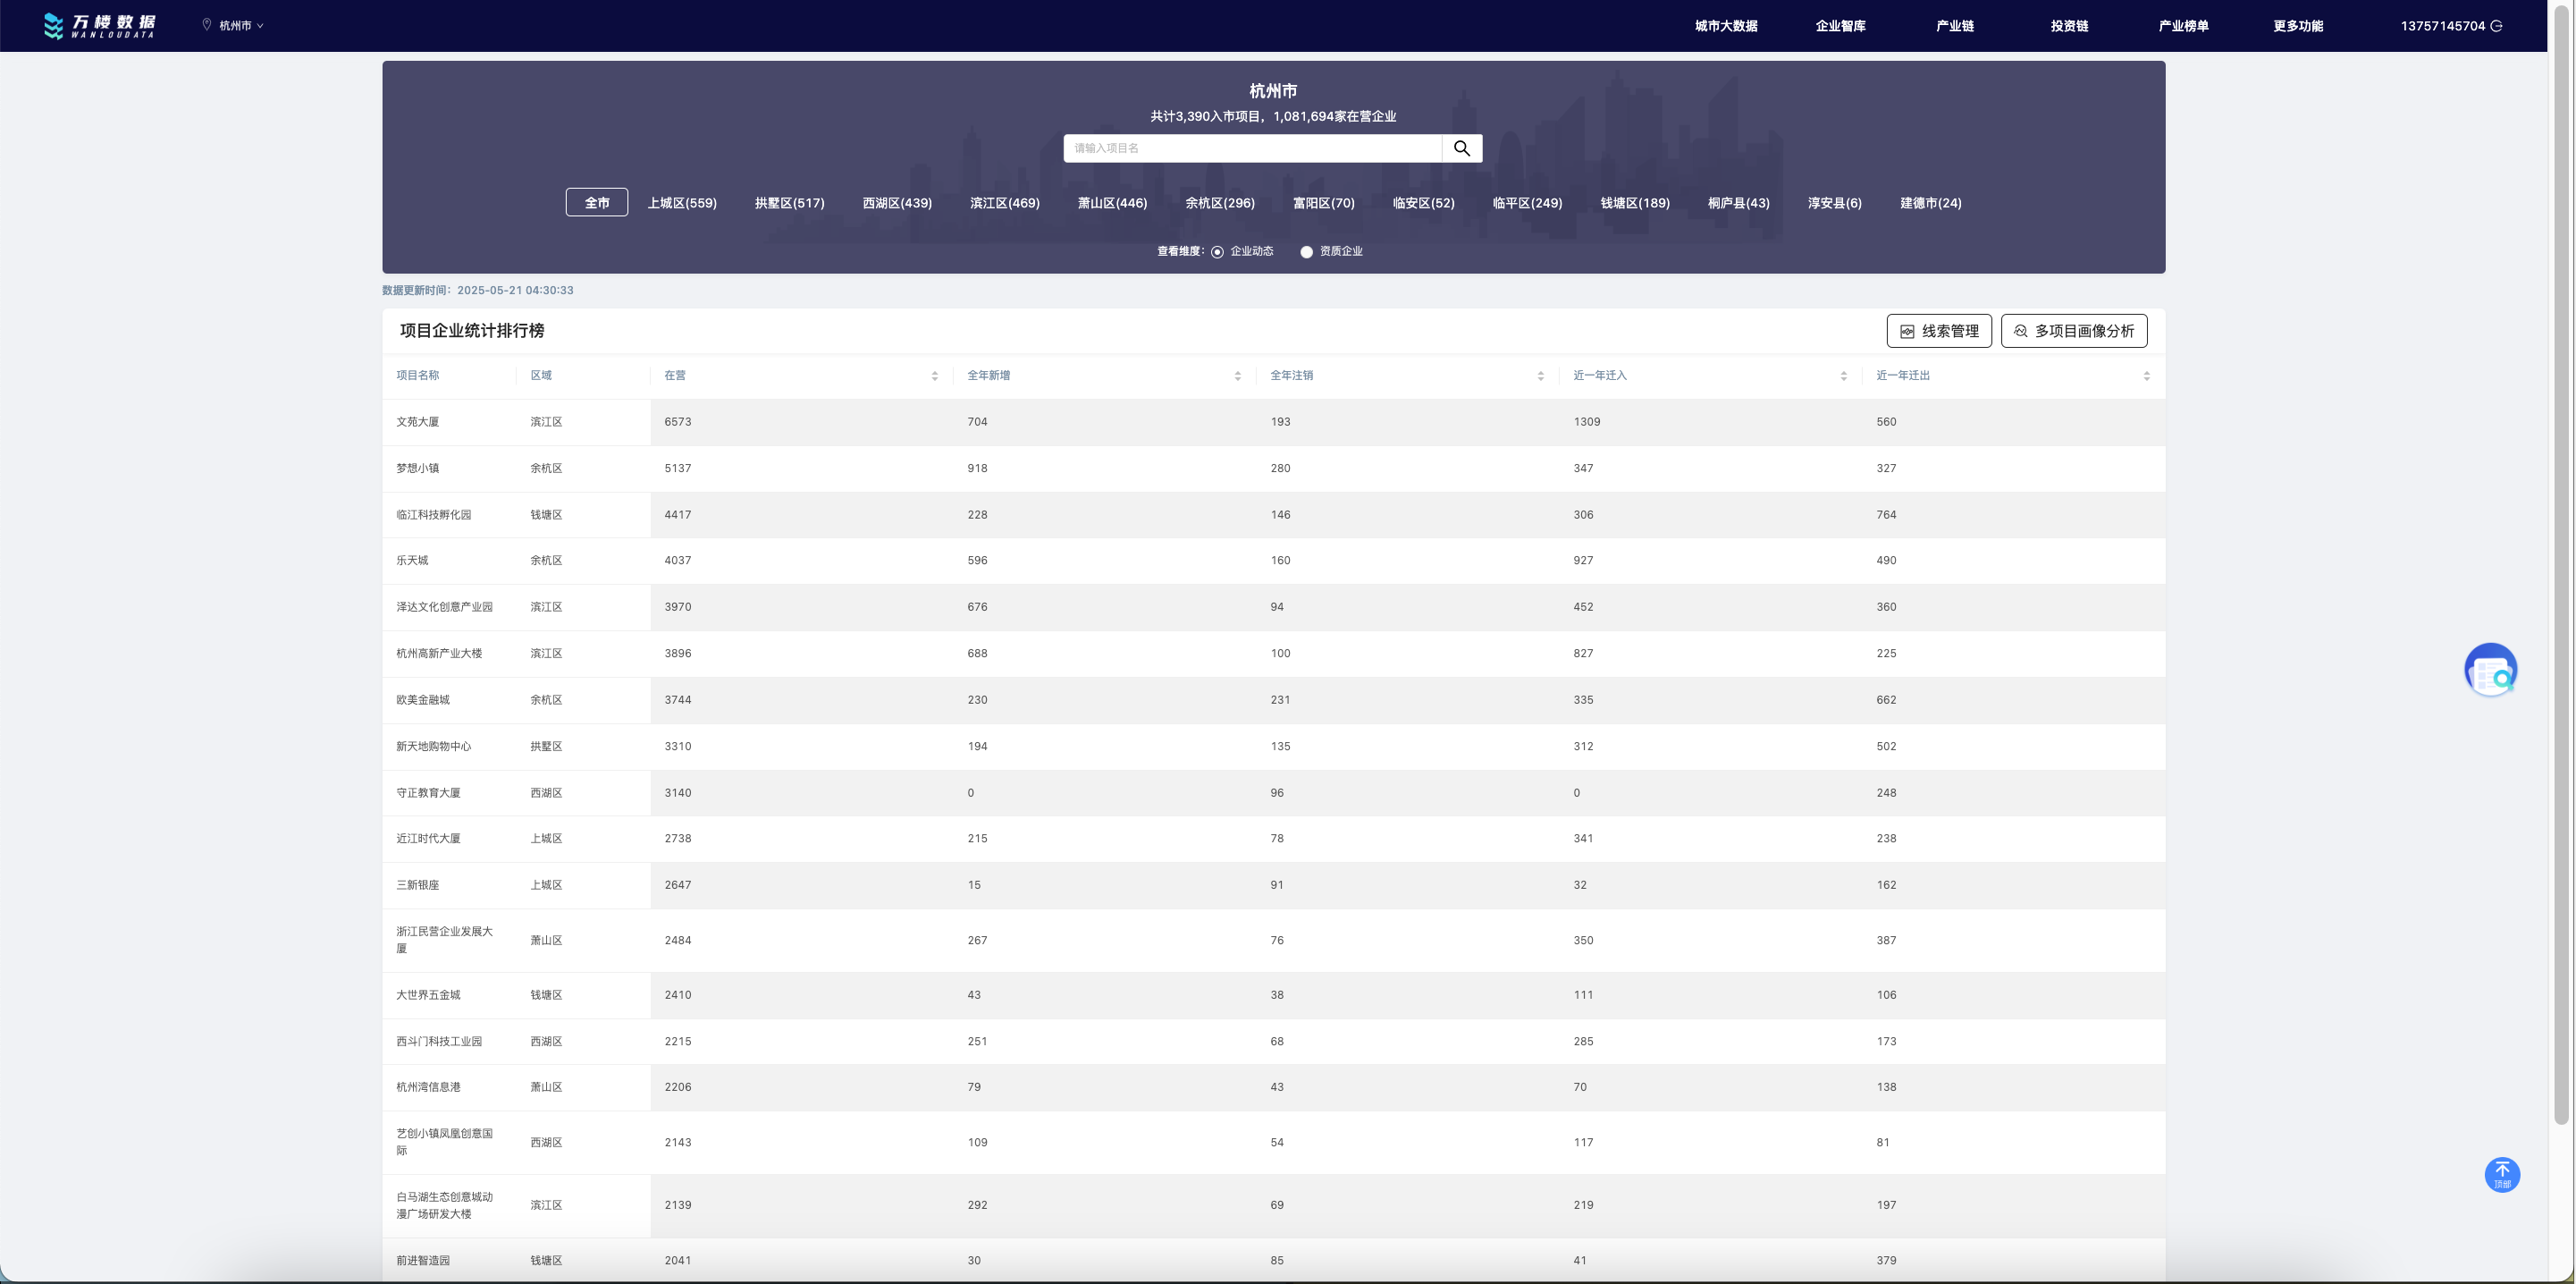Click the project name search field
This screenshot has height=1284, width=2576.
click(1252, 148)
